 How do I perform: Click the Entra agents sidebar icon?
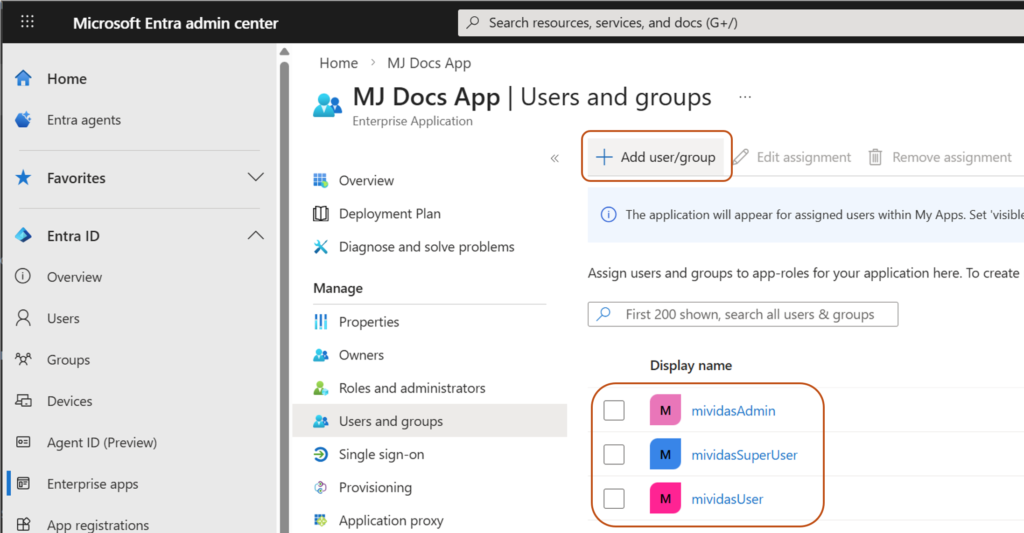[x=24, y=120]
